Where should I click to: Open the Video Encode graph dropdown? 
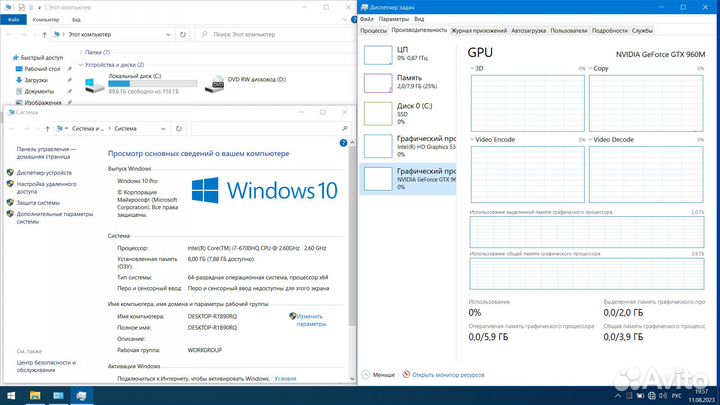point(477,139)
